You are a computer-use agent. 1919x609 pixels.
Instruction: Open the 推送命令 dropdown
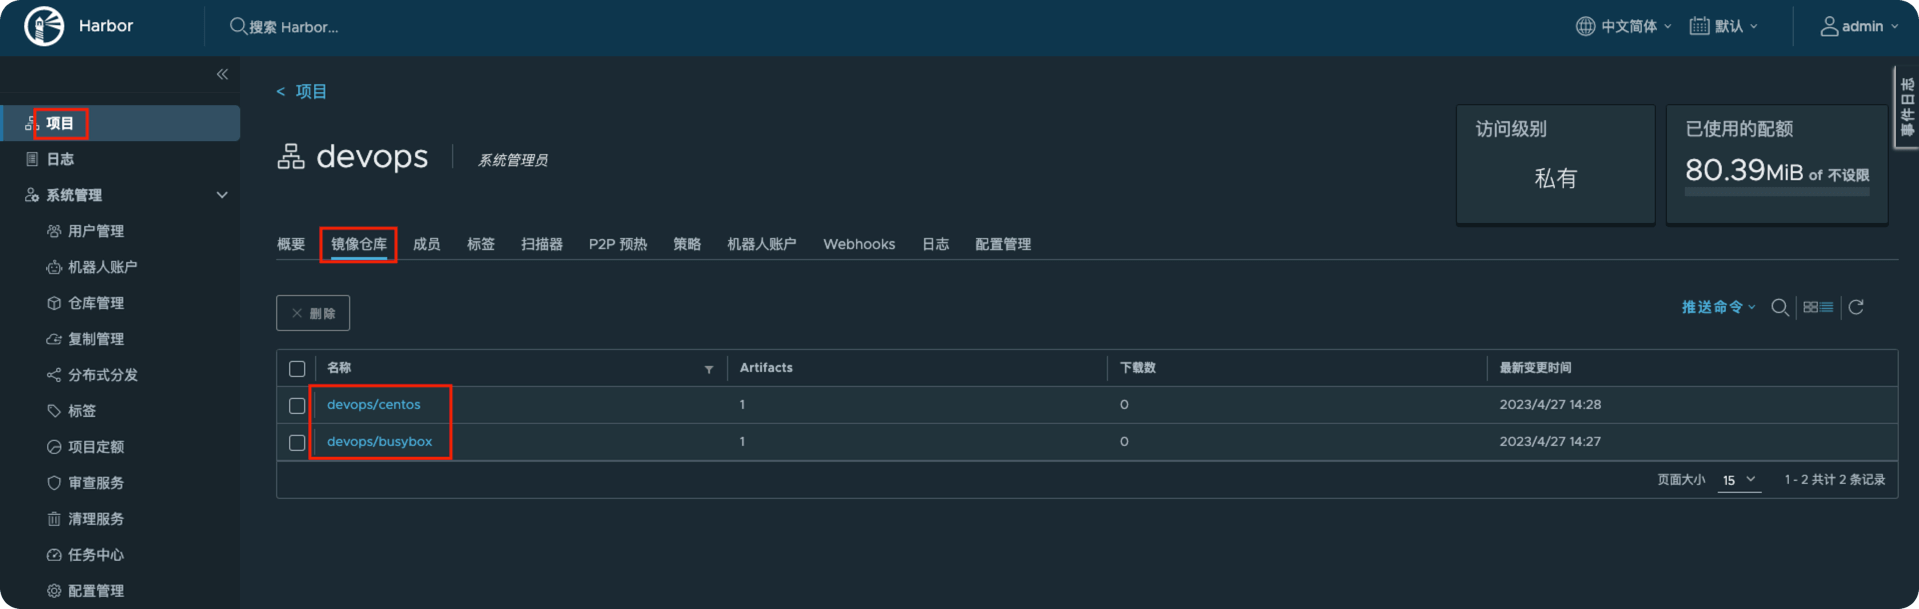pyautogui.click(x=1718, y=307)
